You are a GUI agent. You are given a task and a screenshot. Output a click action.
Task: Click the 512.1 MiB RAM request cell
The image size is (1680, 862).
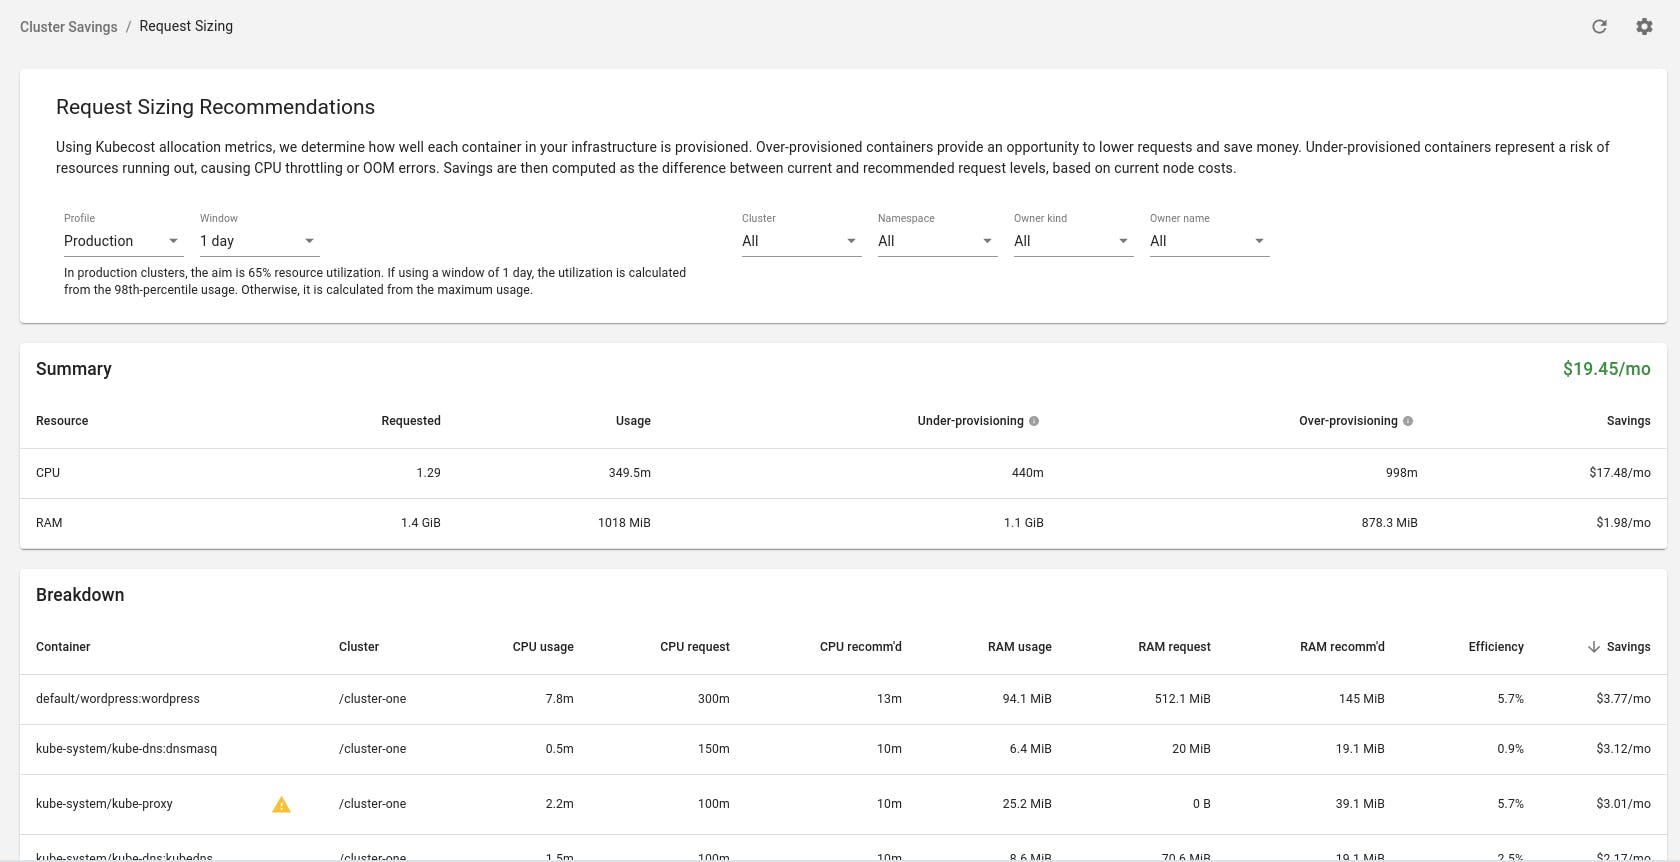(x=1183, y=699)
